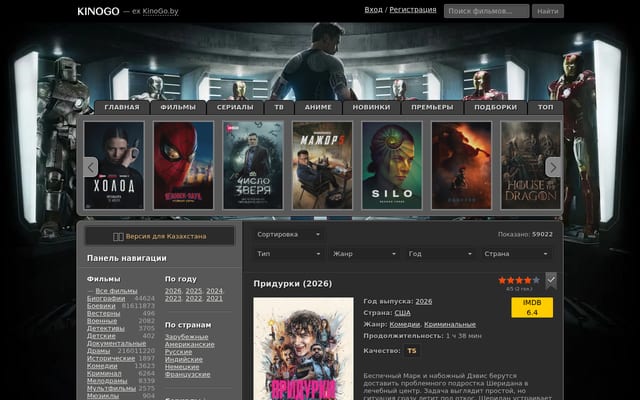Open the Биографии category
This screenshot has width=640, height=400.
(106, 298)
